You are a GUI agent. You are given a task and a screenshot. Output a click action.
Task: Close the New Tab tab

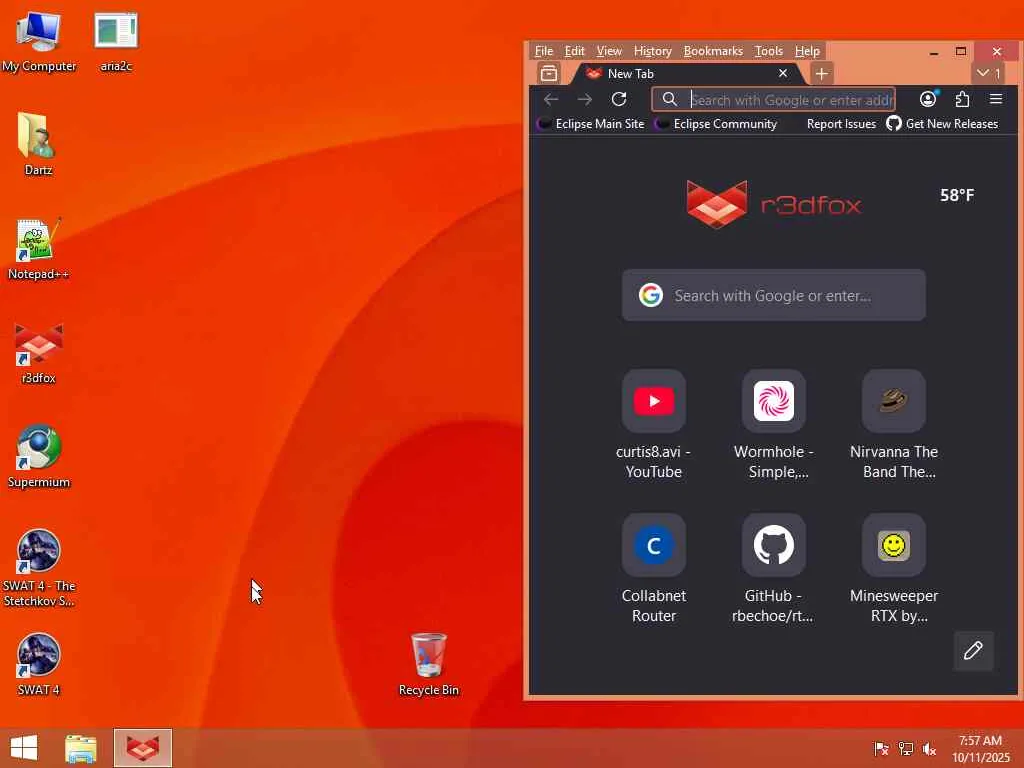[783, 73]
